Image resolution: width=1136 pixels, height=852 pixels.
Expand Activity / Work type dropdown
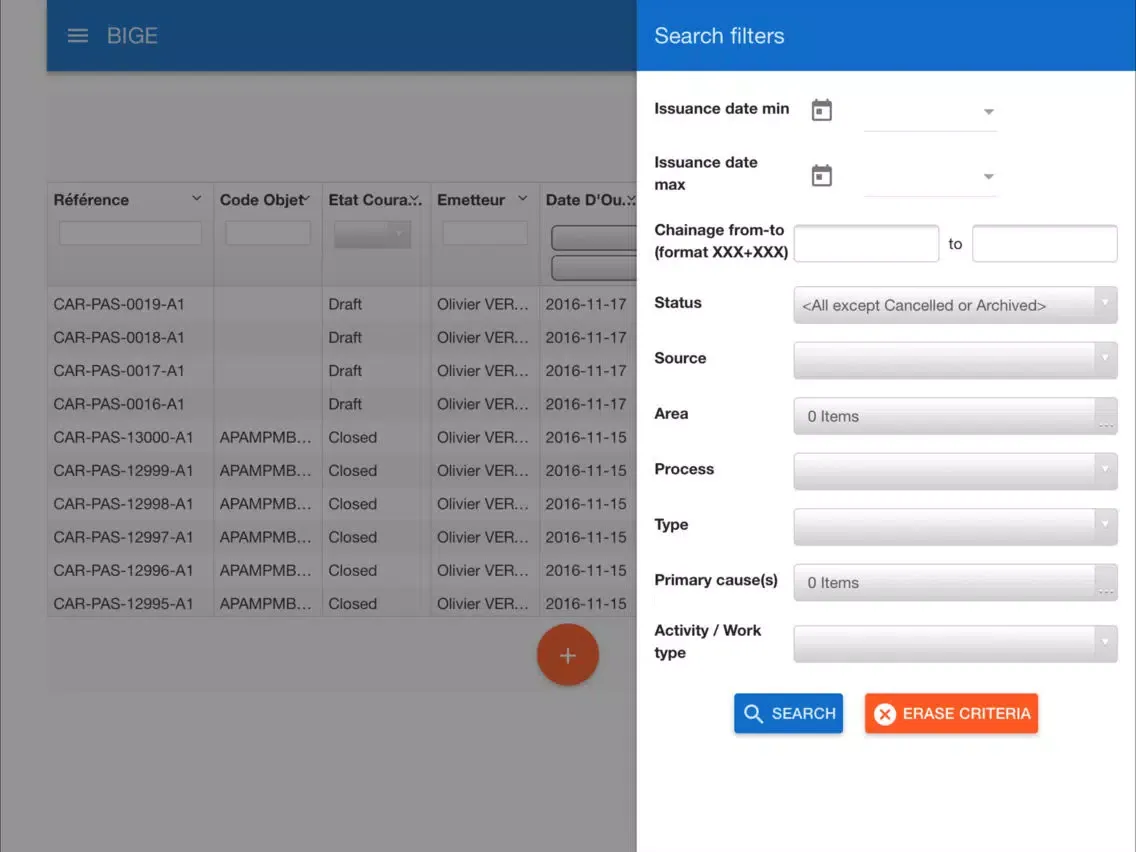coord(954,643)
